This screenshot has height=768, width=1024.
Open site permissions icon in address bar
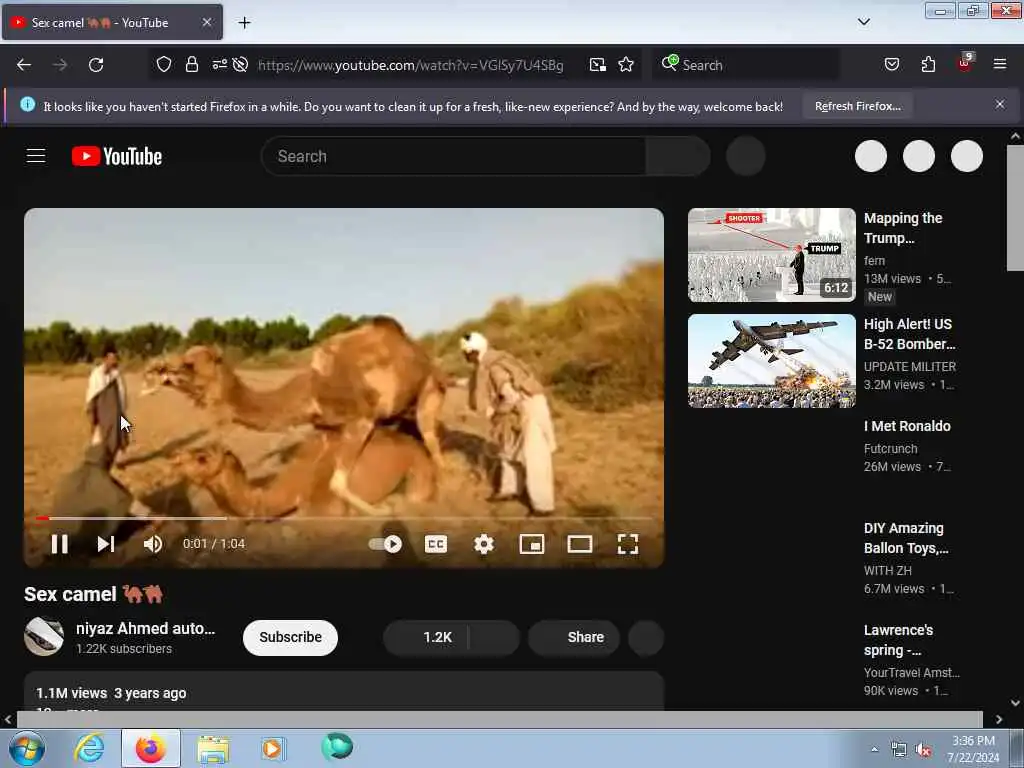219,64
